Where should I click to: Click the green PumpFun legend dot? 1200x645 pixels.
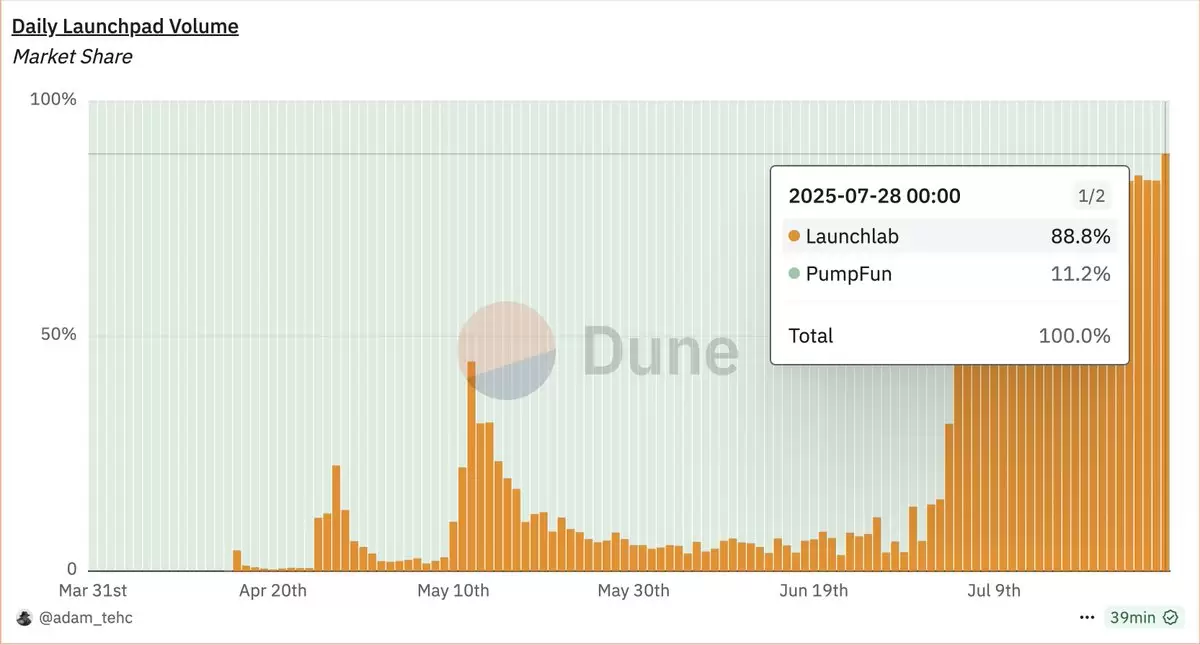(794, 274)
